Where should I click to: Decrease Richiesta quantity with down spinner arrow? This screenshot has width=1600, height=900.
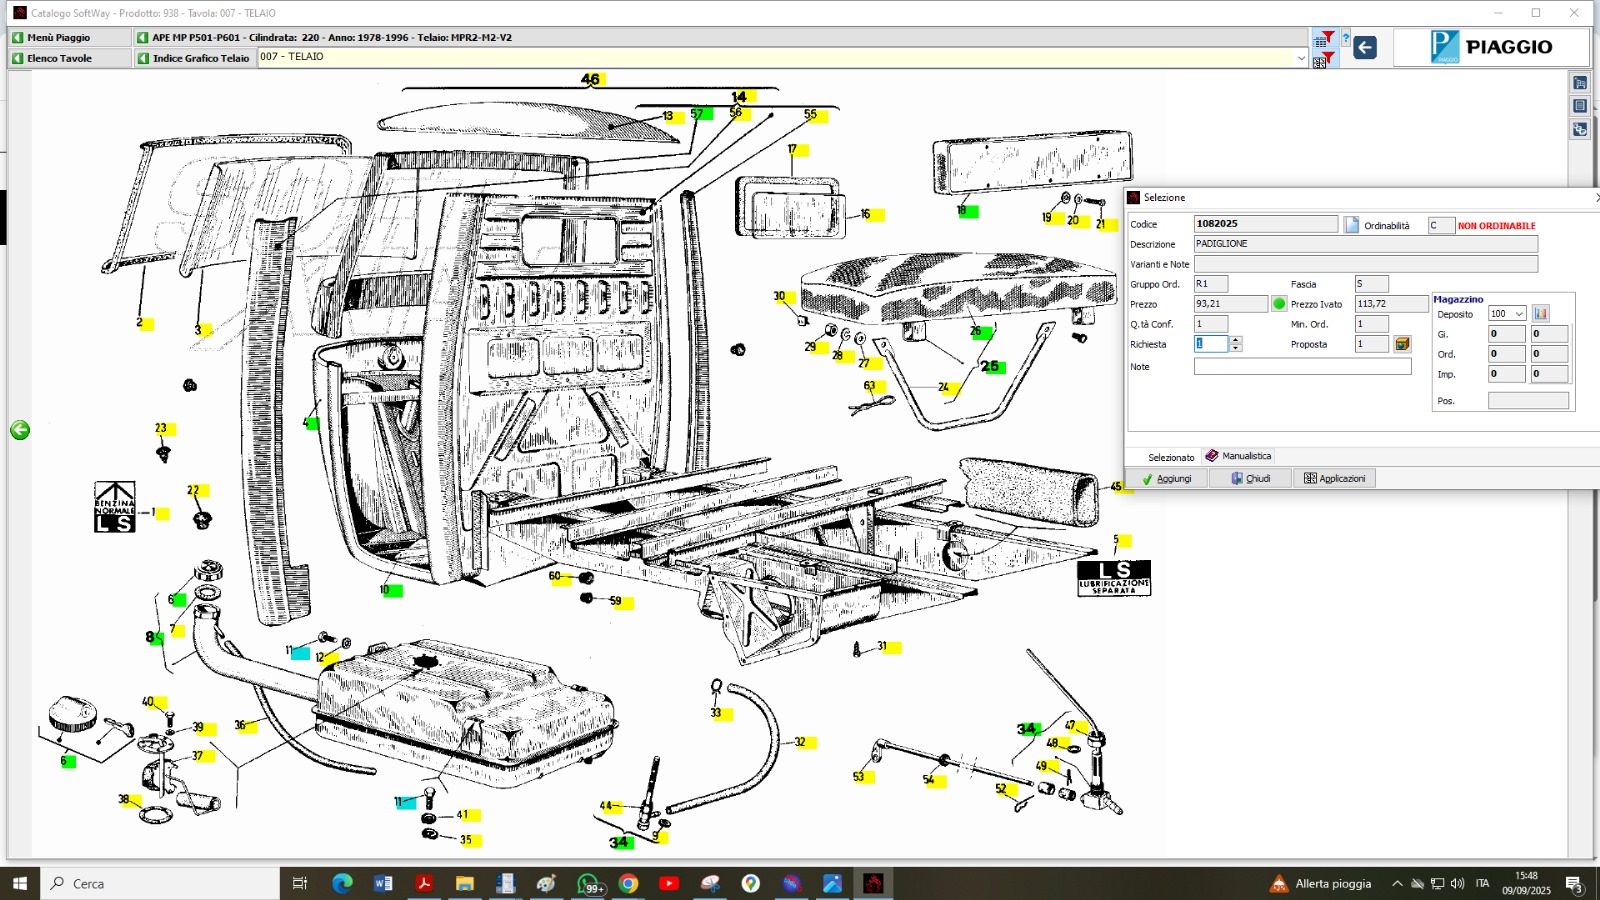click(x=1236, y=348)
